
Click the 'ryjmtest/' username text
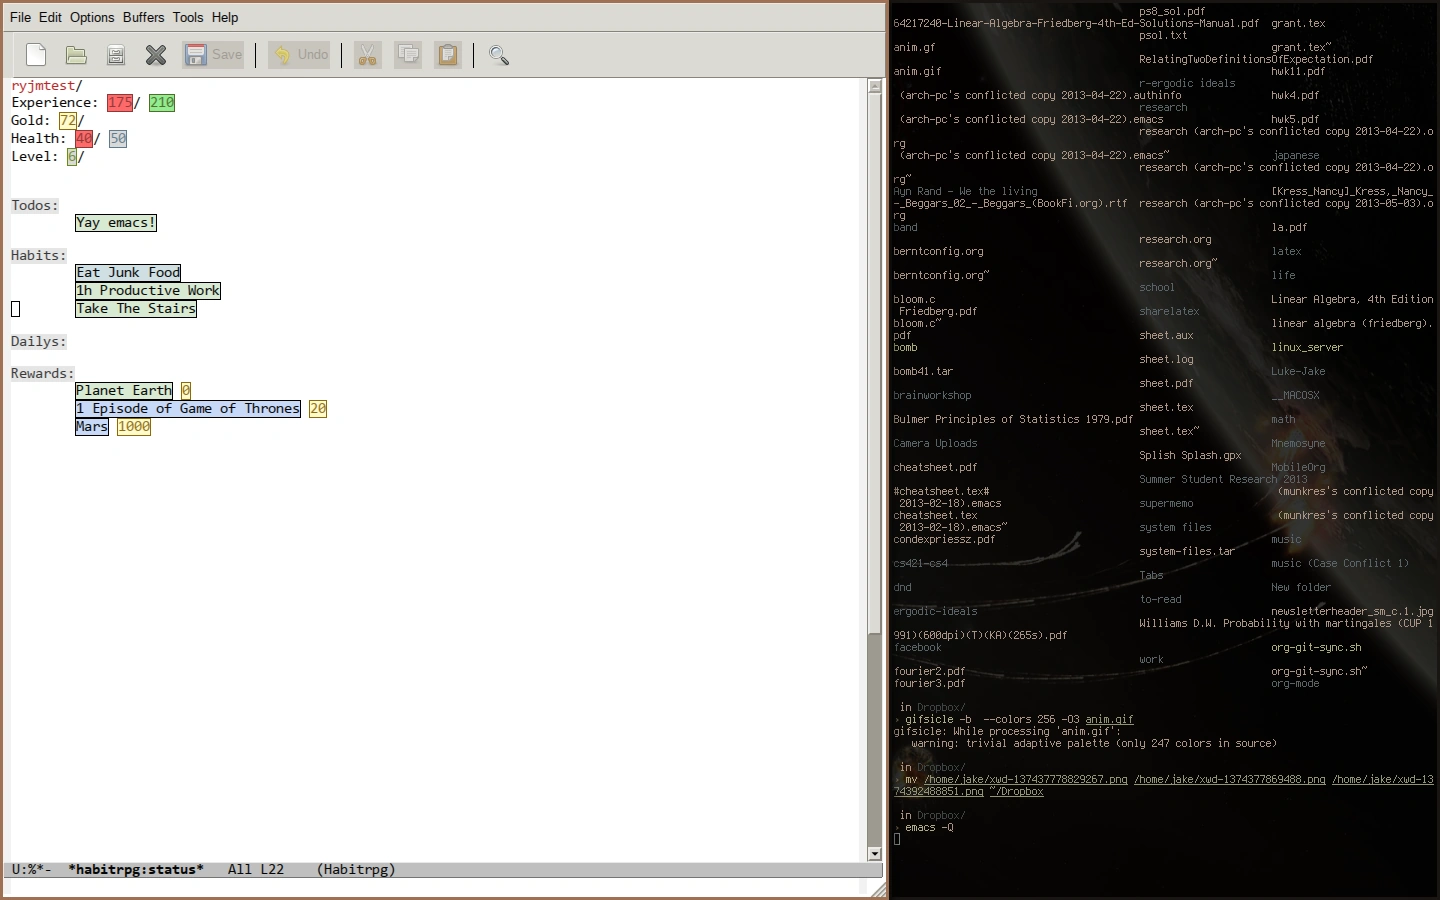coord(47,86)
